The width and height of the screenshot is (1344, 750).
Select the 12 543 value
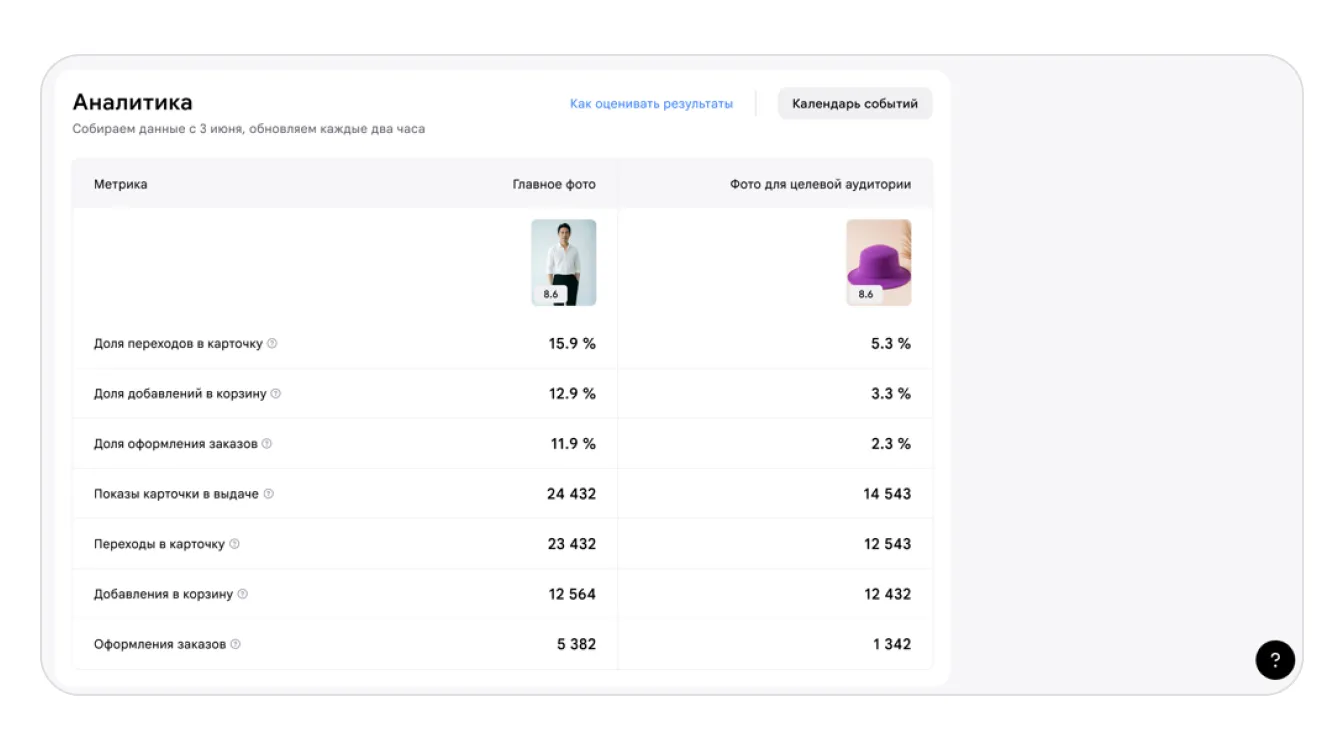point(888,544)
